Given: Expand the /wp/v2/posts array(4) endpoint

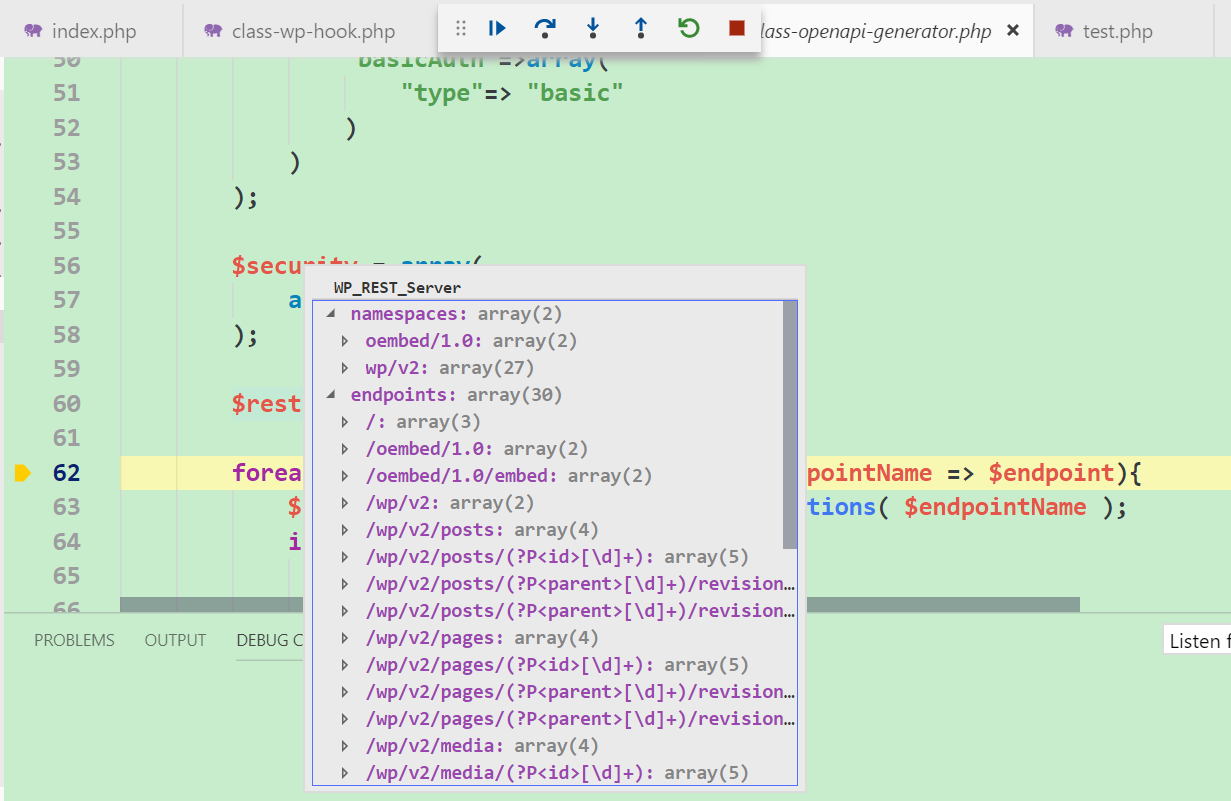Looking at the screenshot, I should (x=346, y=530).
